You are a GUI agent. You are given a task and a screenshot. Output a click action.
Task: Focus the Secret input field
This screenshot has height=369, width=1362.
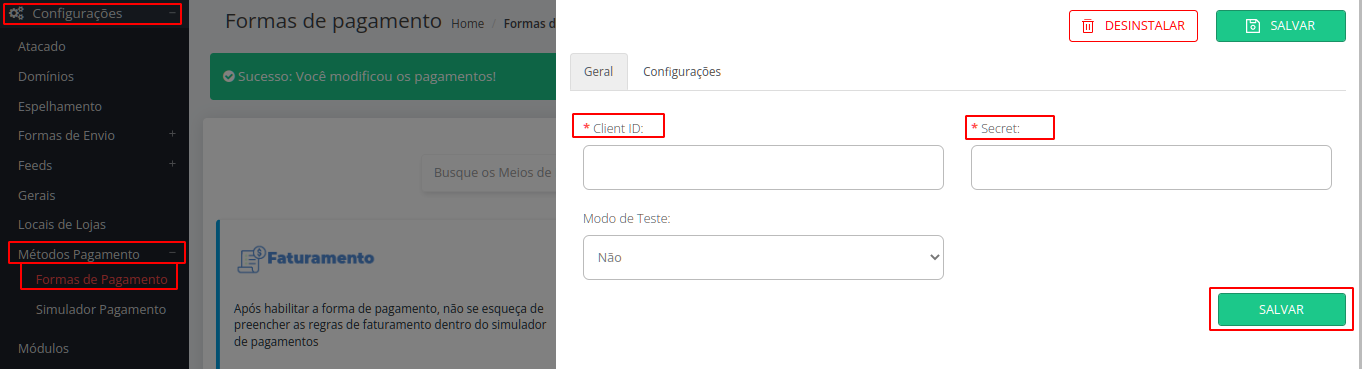click(1151, 167)
